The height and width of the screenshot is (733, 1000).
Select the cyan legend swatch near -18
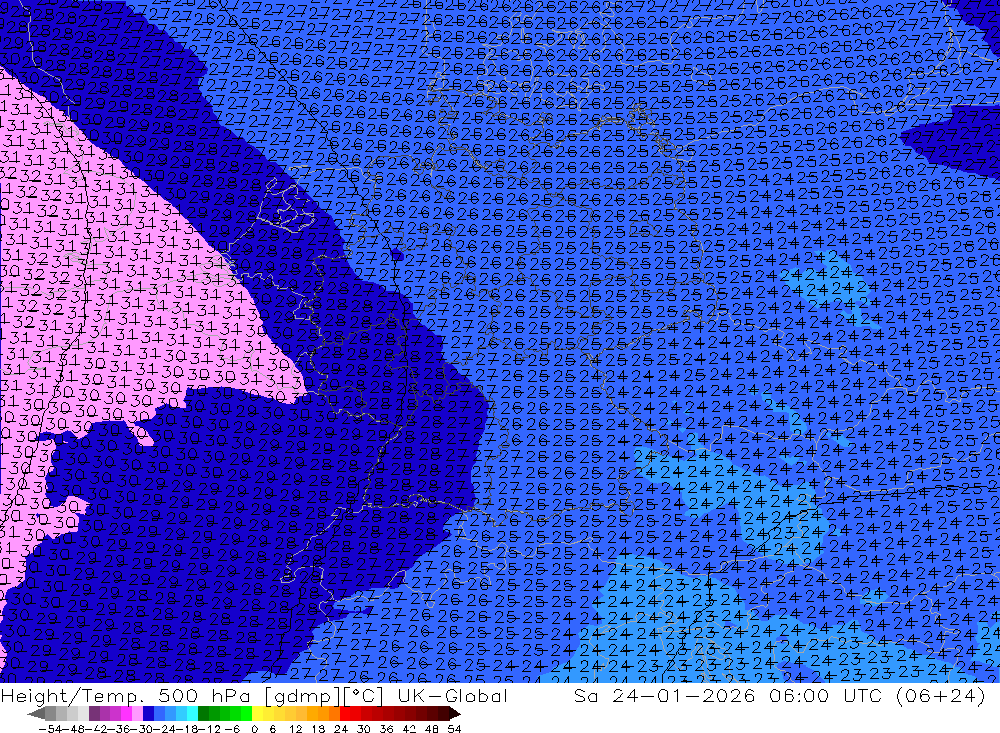pos(192,713)
